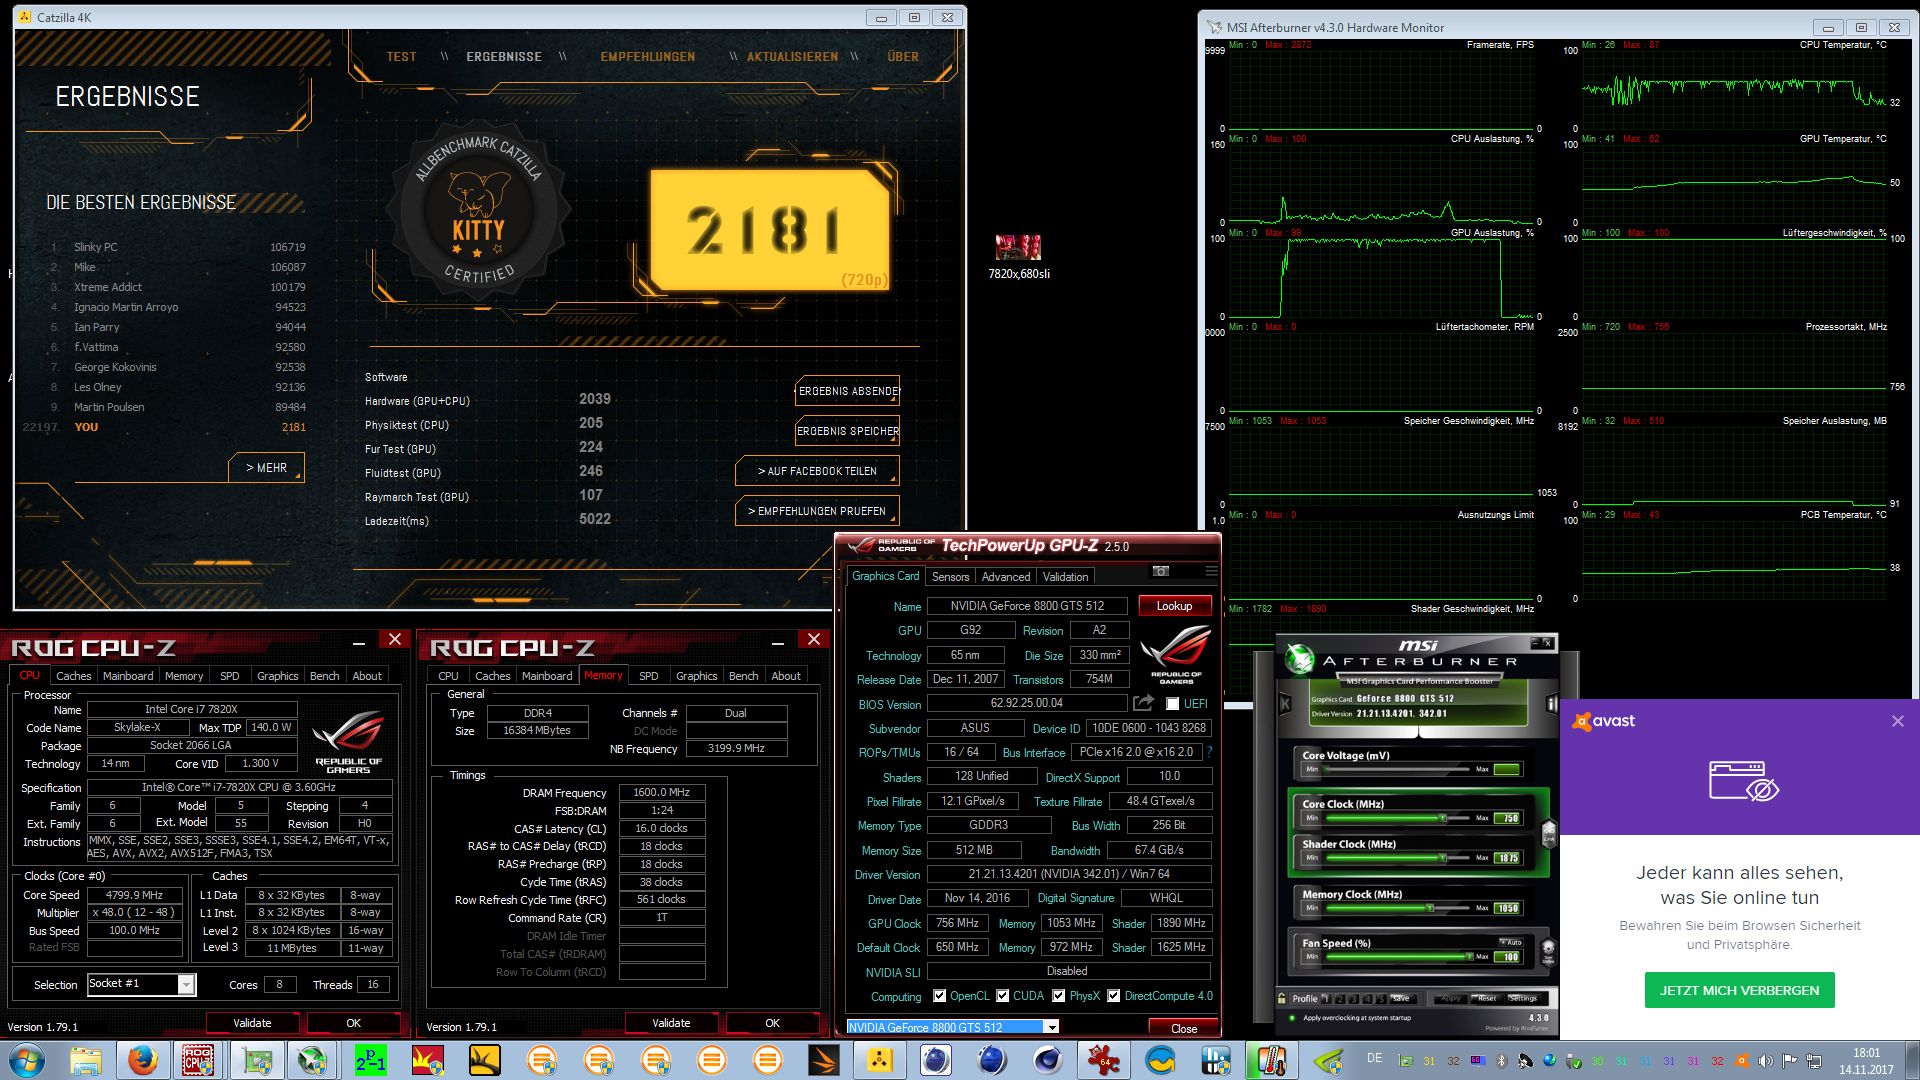Open Afterburner Settings button

coord(1524,998)
